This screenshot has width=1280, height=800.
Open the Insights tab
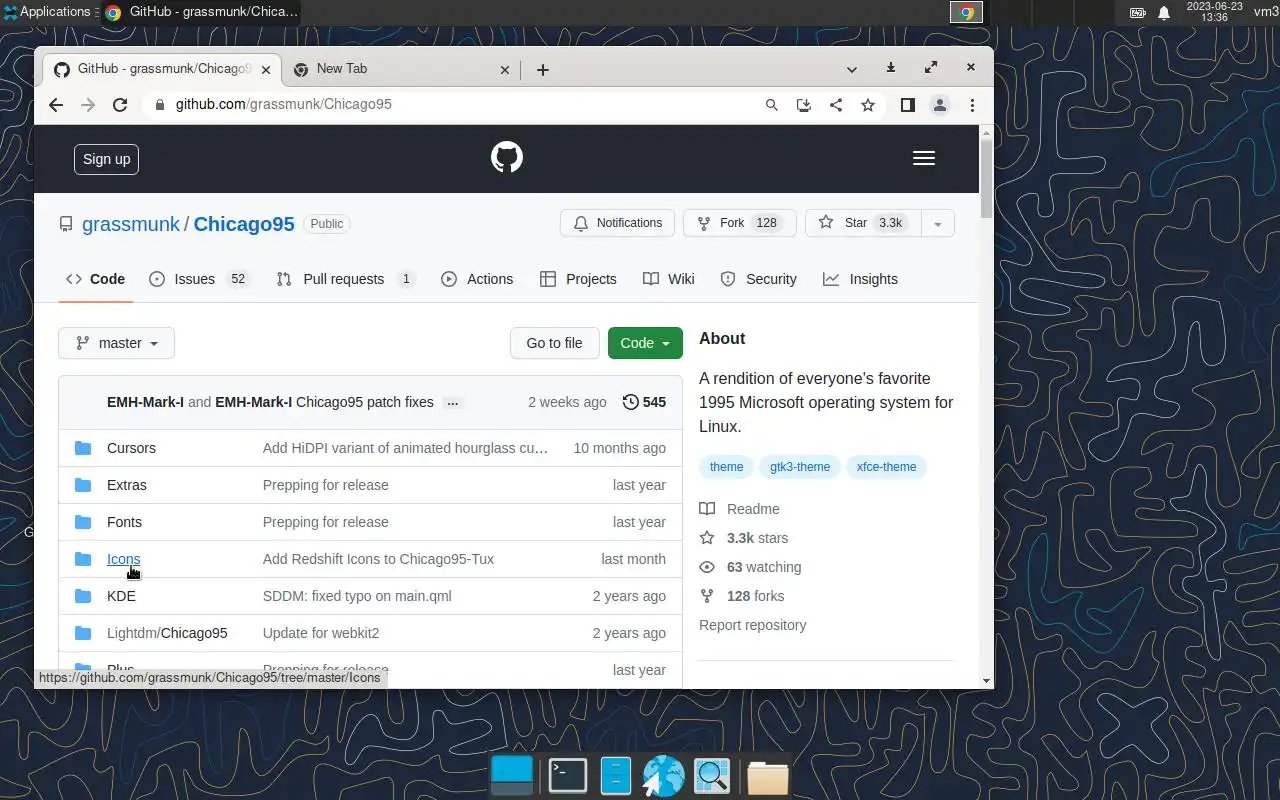click(x=861, y=279)
